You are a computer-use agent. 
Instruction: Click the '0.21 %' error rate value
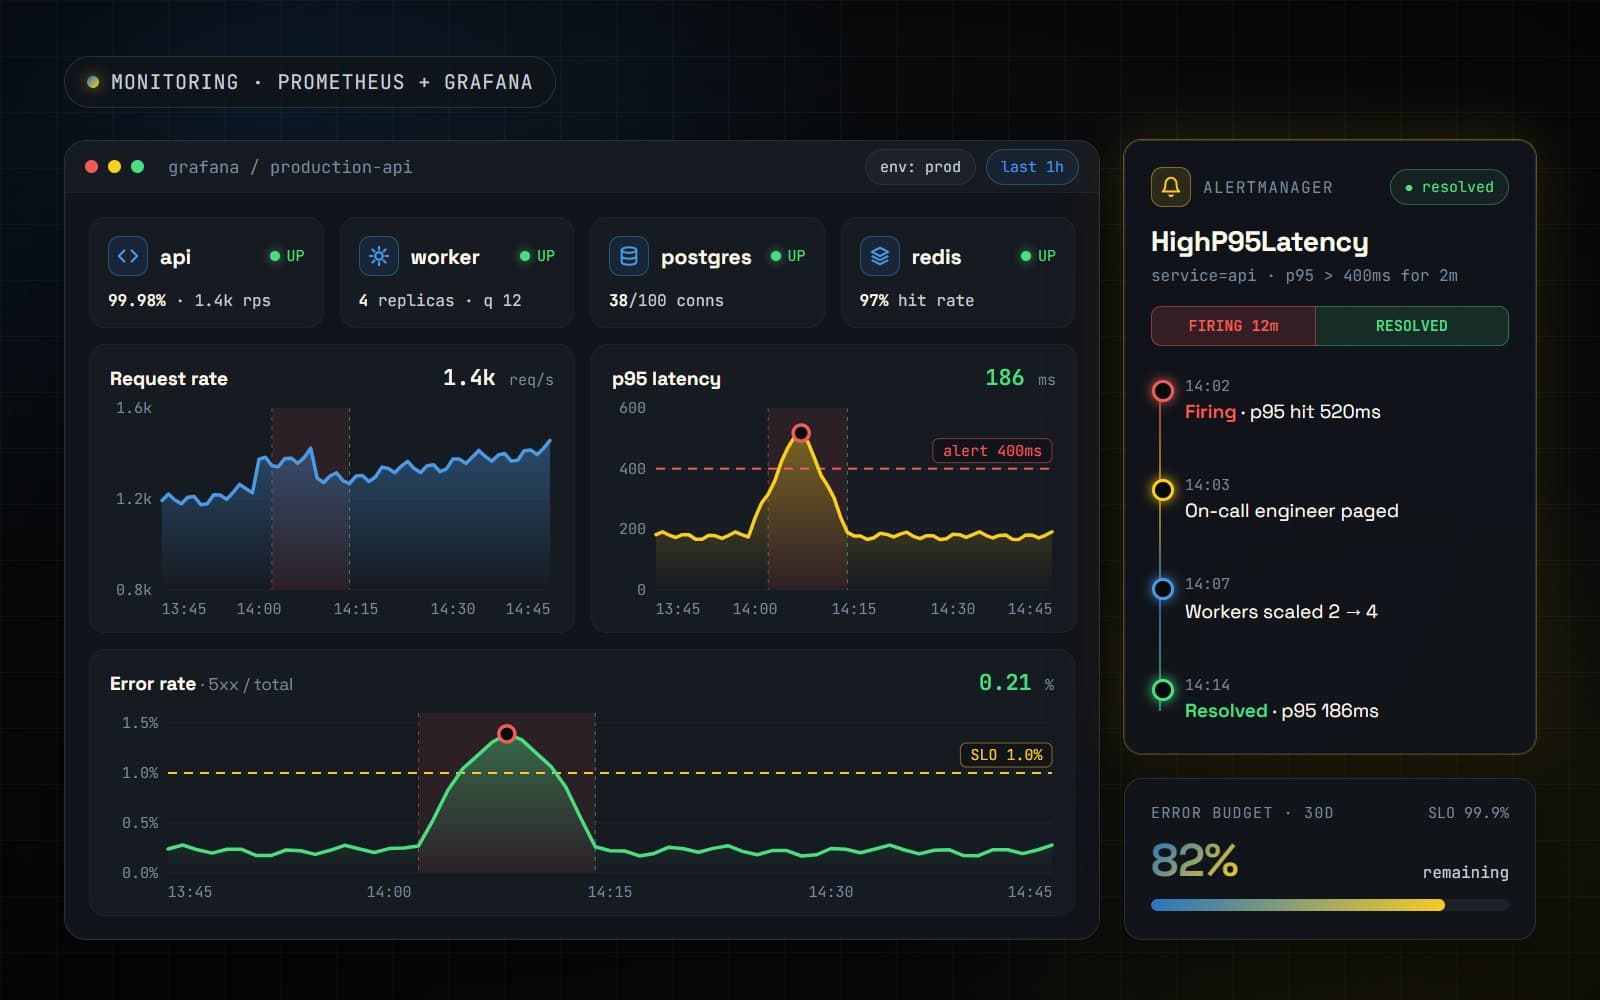(1016, 683)
